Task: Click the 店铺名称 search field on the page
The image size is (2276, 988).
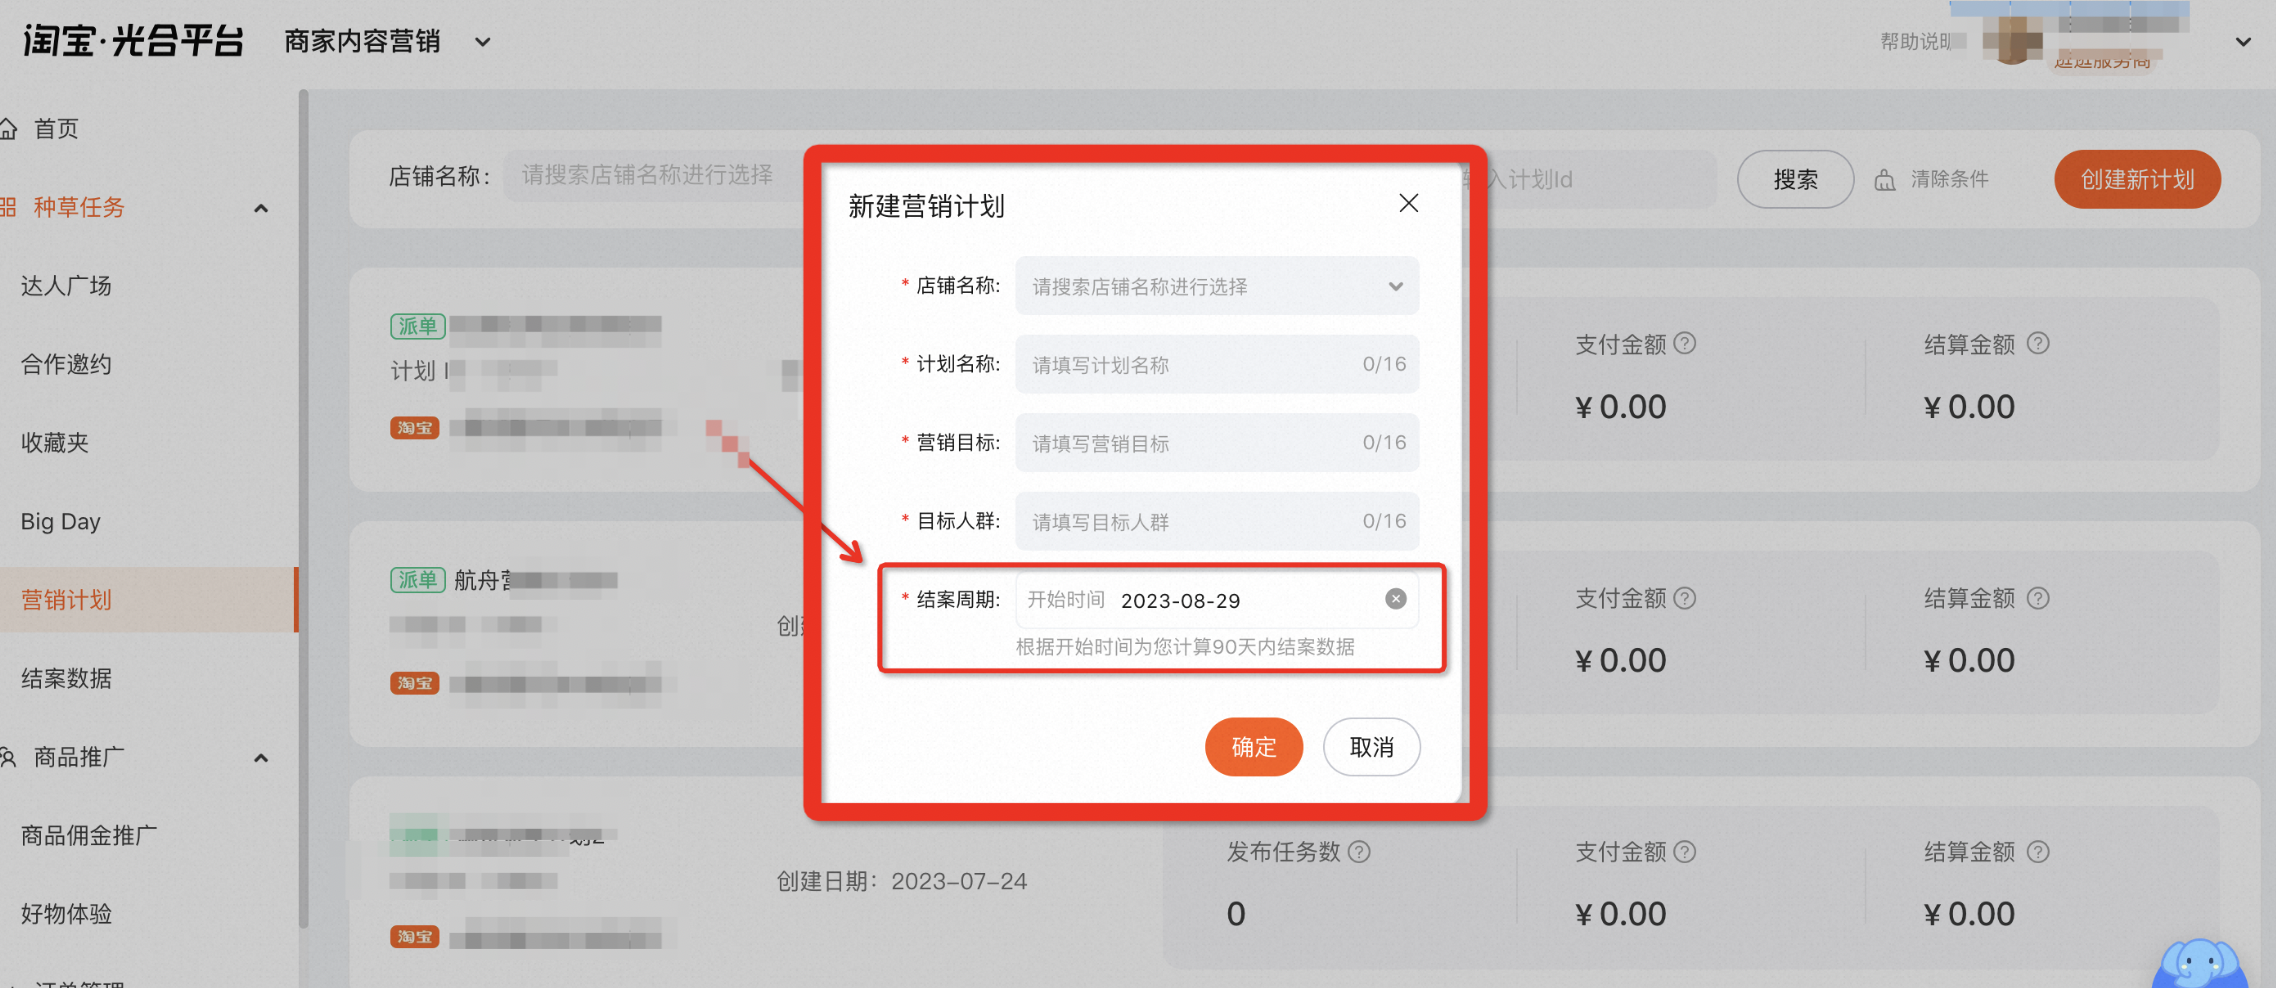Action: coord(655,176)
